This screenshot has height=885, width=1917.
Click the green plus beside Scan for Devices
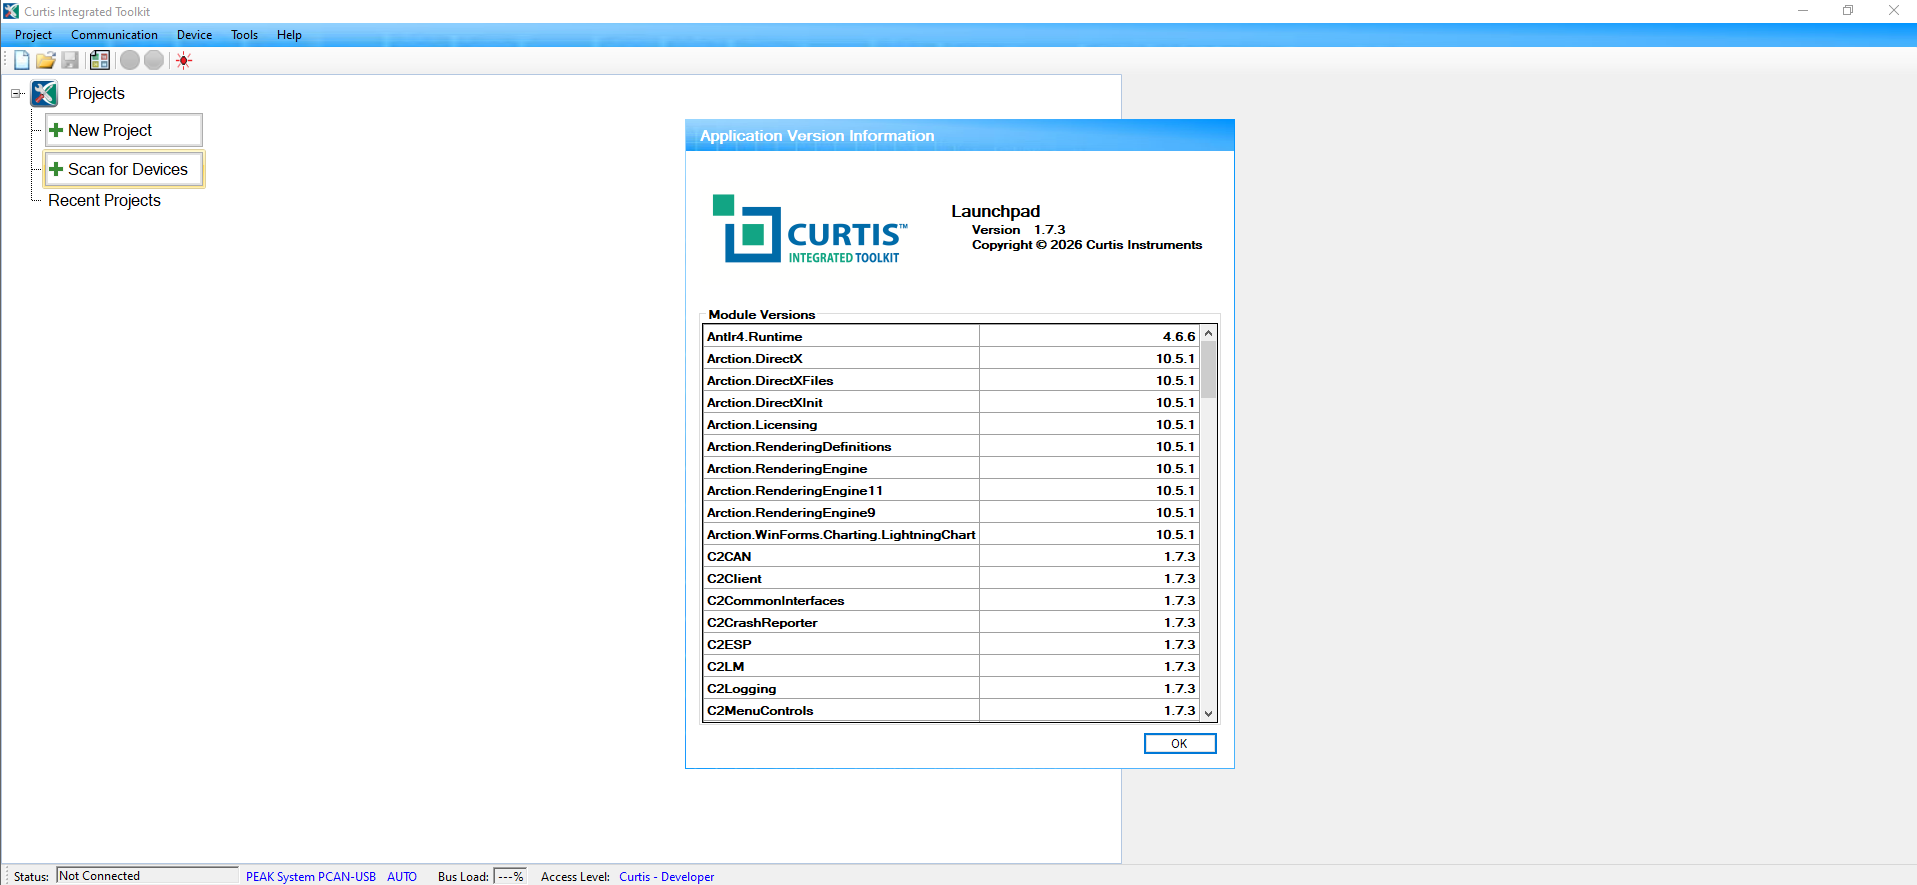pos(56,169)
